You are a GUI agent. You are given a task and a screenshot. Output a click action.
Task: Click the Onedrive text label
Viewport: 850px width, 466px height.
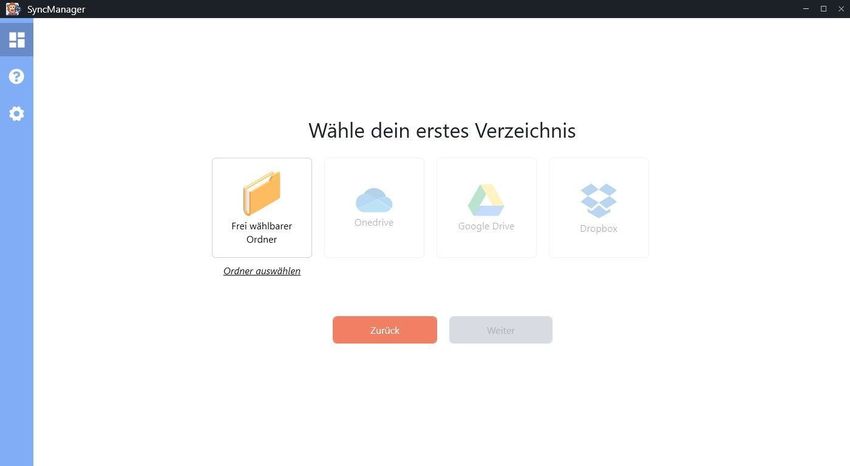374,222
